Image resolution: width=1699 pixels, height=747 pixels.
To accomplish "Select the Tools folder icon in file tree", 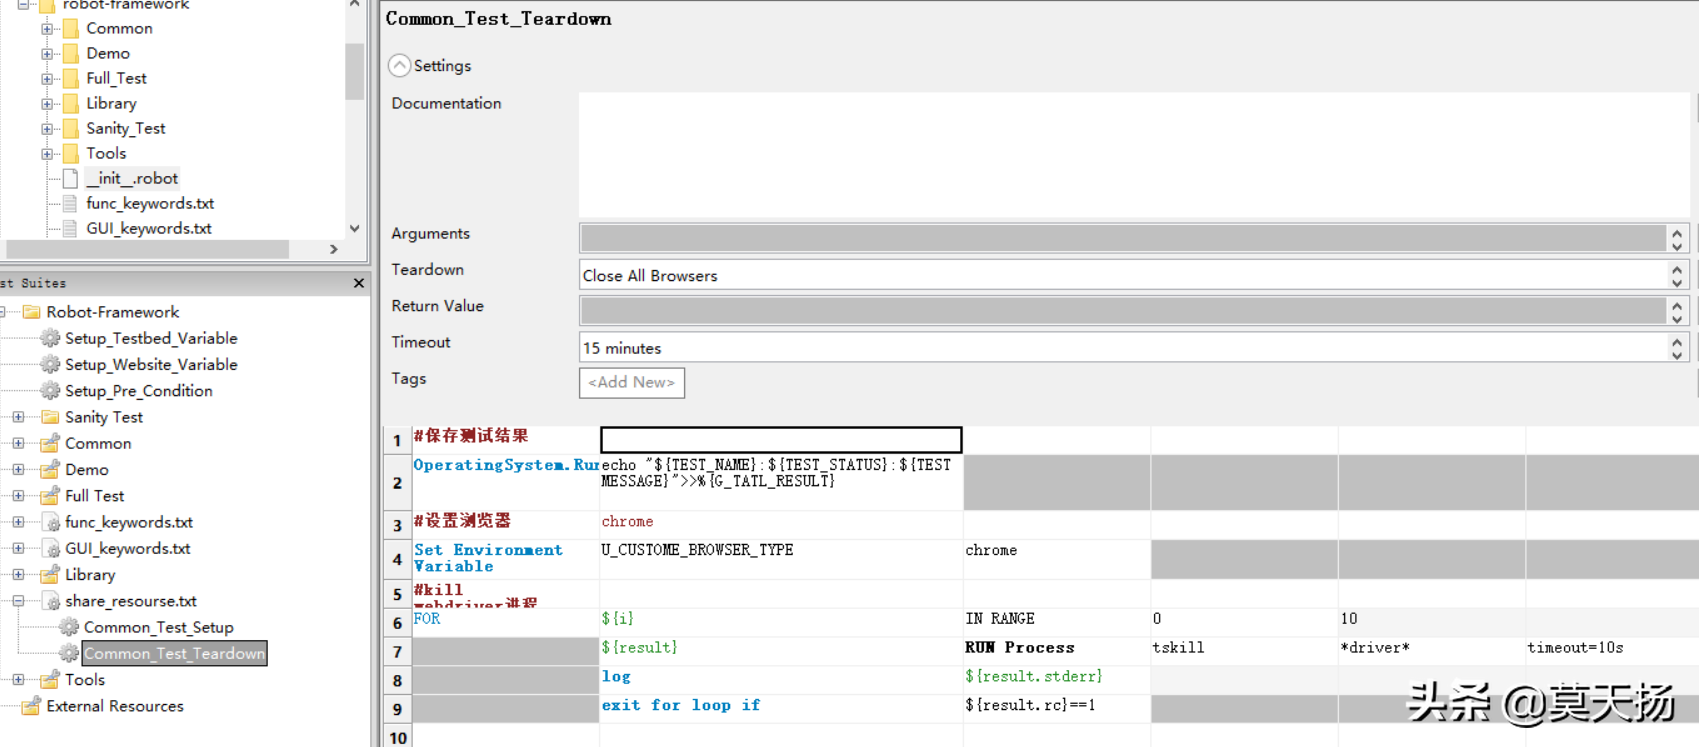I will tap(70, 153).
